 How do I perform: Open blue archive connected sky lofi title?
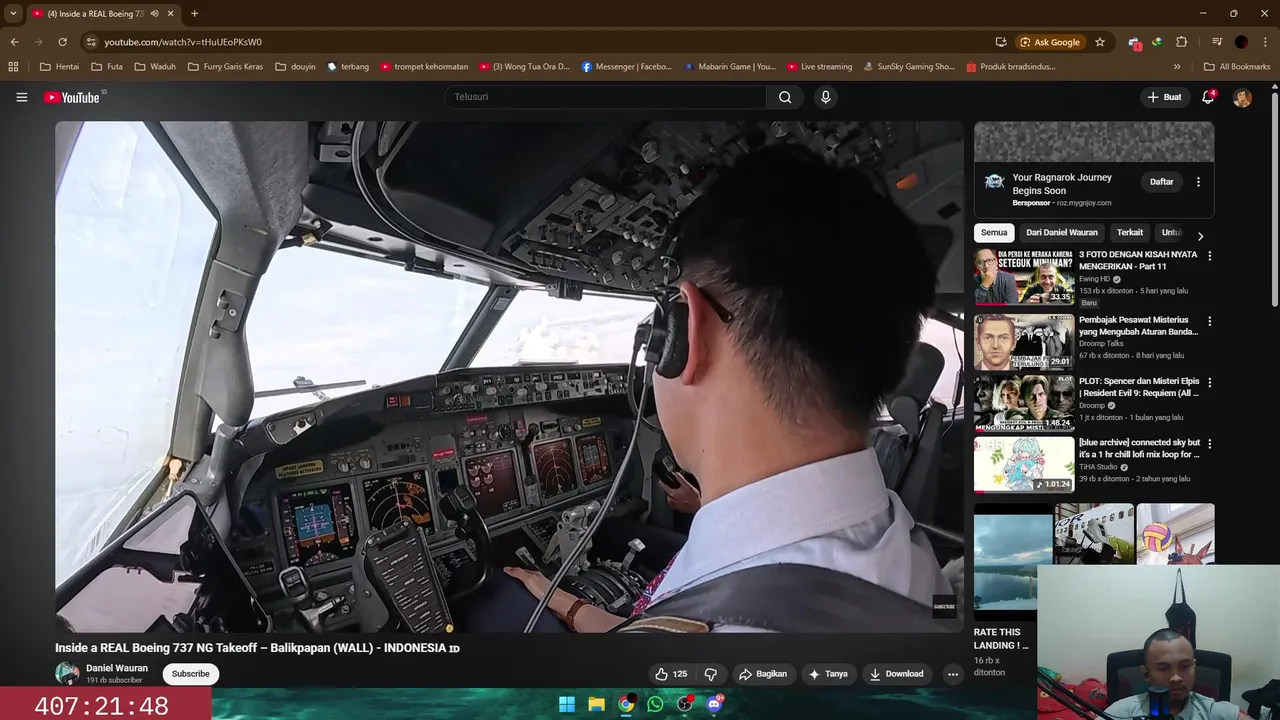[x=1139, y=448]
